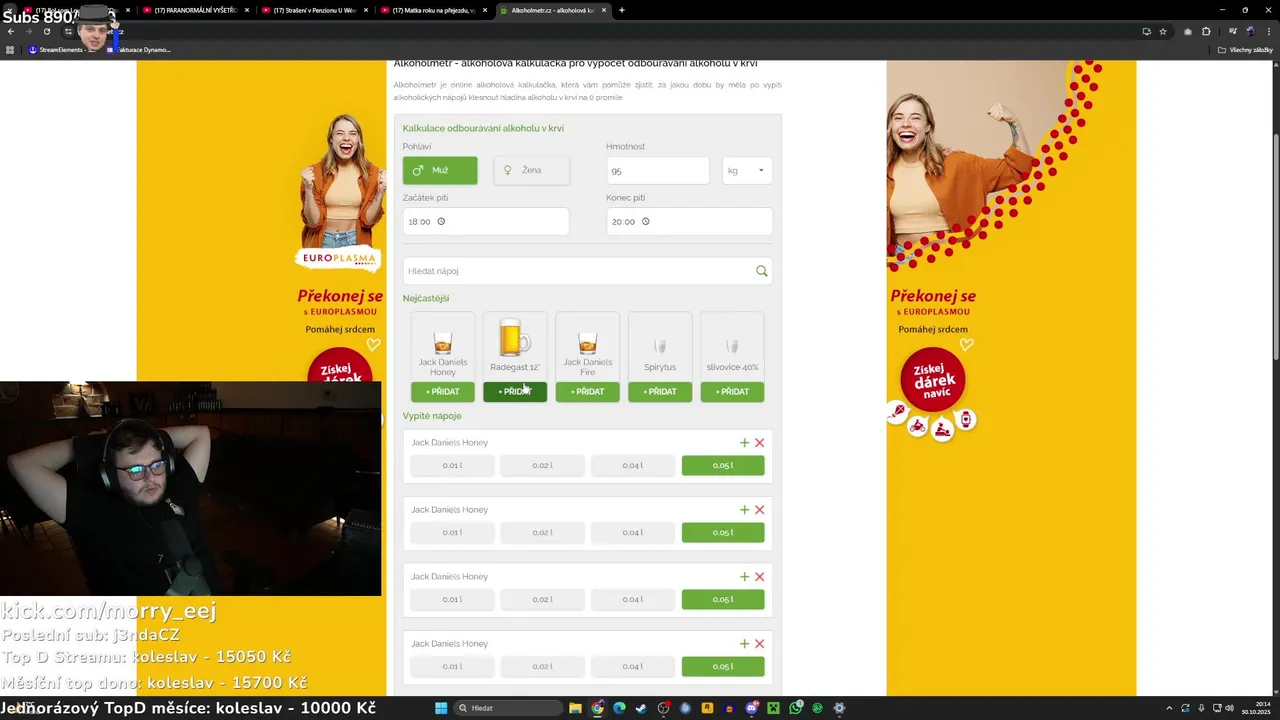Viewport: 1280px width, 720px height.
Task: Go back using browser back arrow
Action: (11, 31)
